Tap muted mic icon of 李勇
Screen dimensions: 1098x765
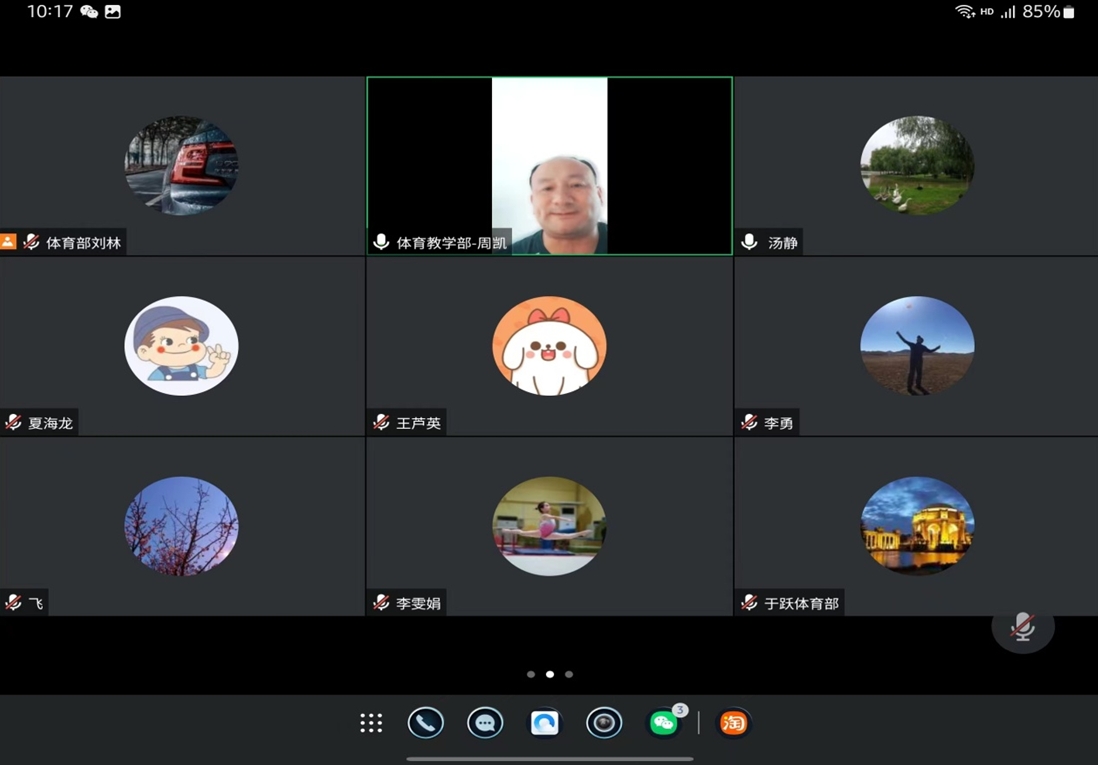coord(749,422)
